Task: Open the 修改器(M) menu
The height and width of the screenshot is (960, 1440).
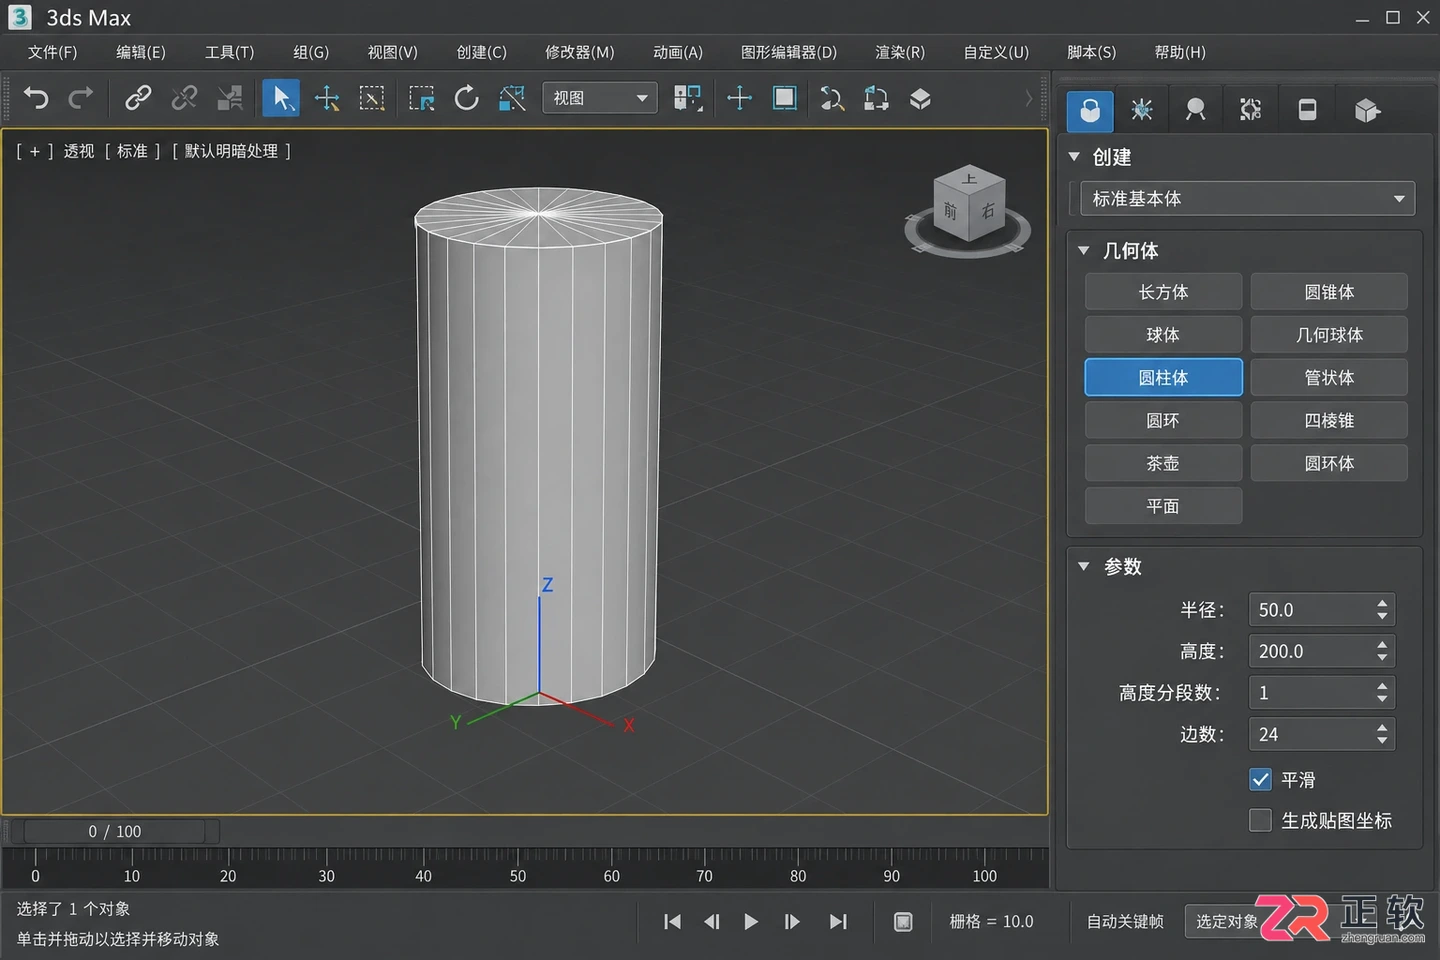Action: pyautogui.click(x=580, y=52)
